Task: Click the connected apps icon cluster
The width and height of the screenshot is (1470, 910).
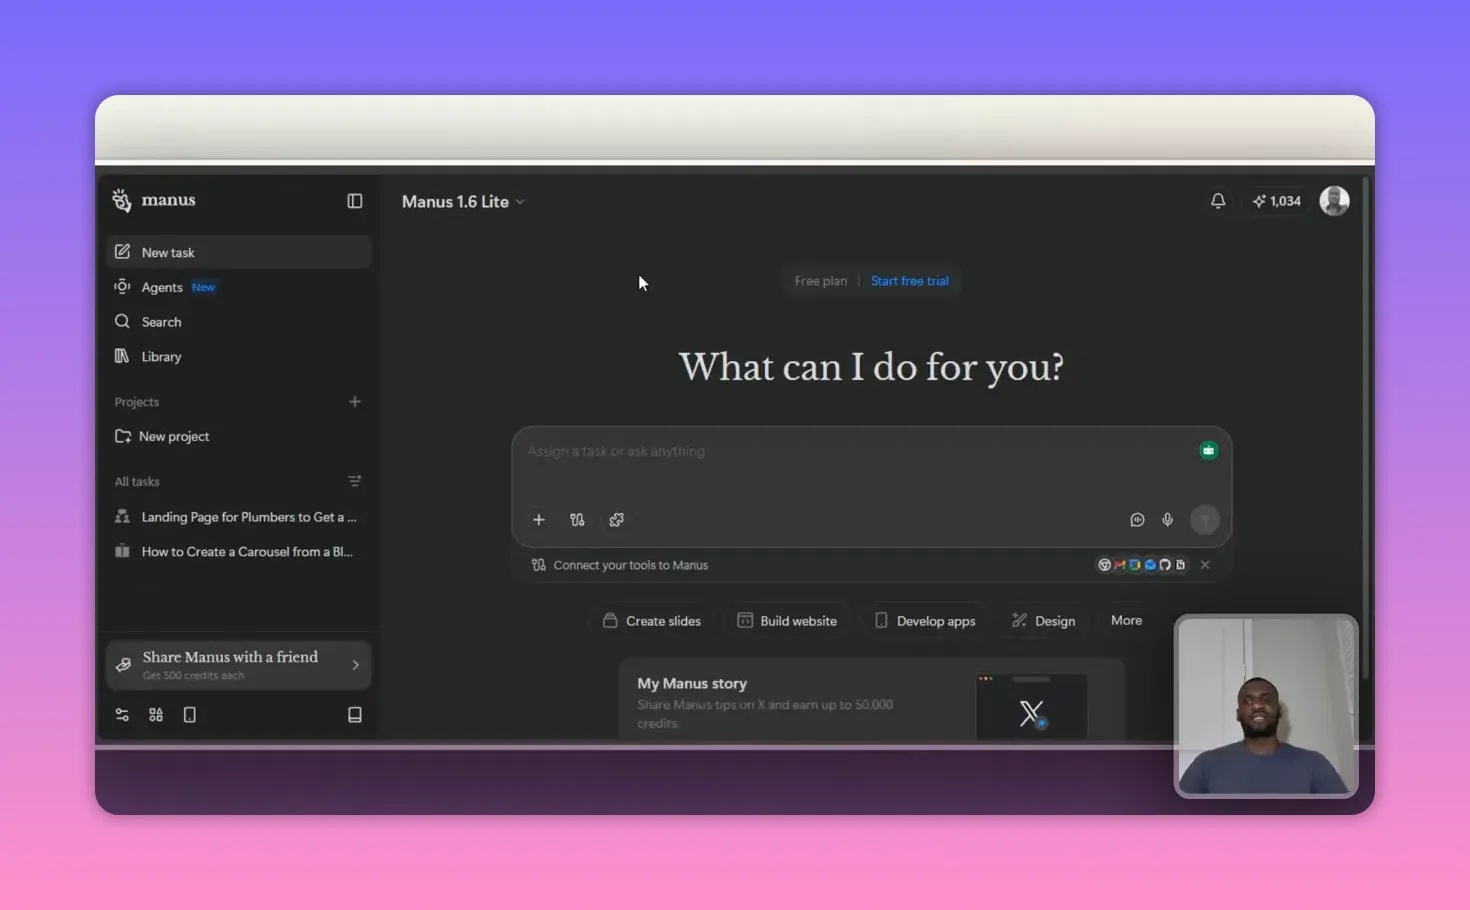Action: (1142, 565)
